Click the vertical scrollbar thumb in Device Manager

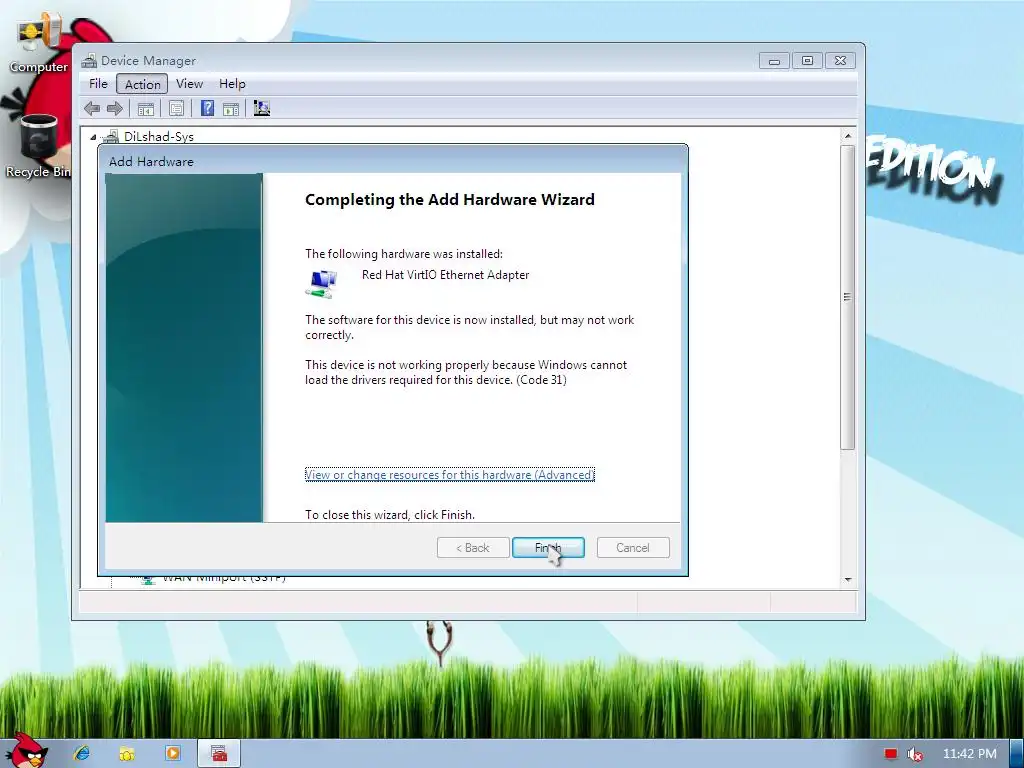click(848, 297)
